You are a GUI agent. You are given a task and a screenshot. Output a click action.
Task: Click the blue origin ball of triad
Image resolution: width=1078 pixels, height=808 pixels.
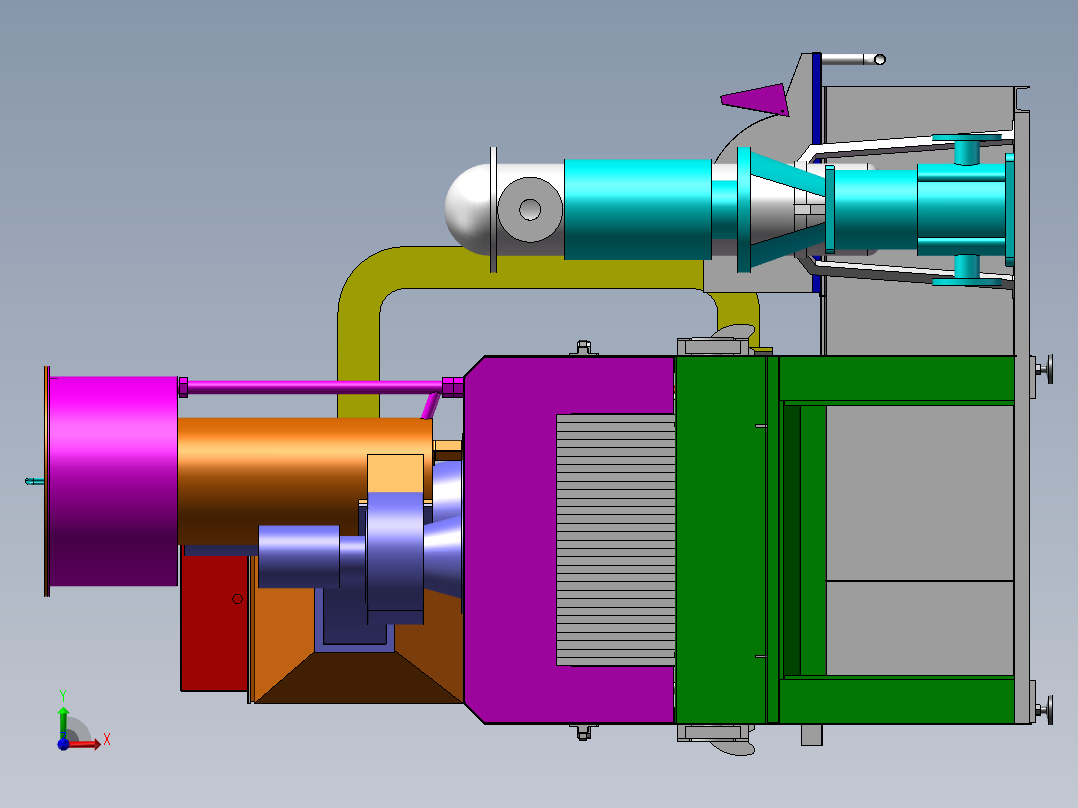point(63,744)
